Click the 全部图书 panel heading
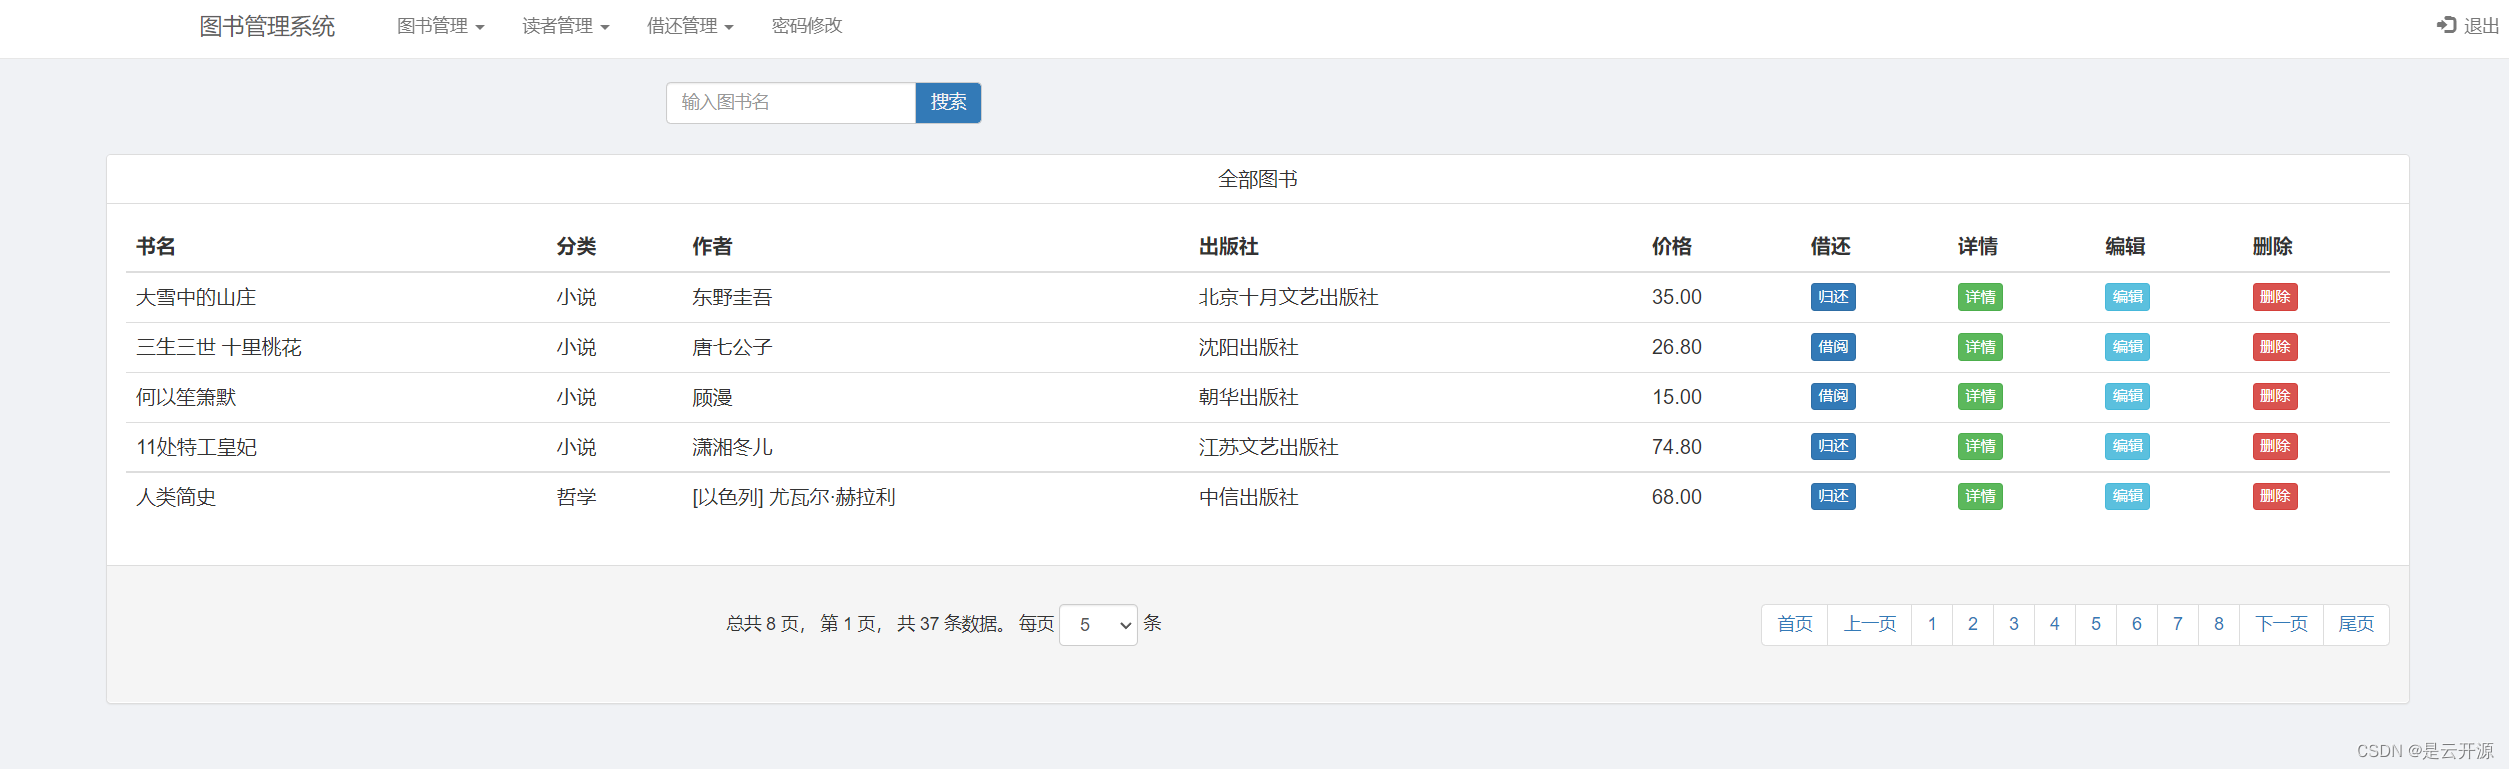Image resolution: width=2509 pixels, height=769 pixels. 1257,179
